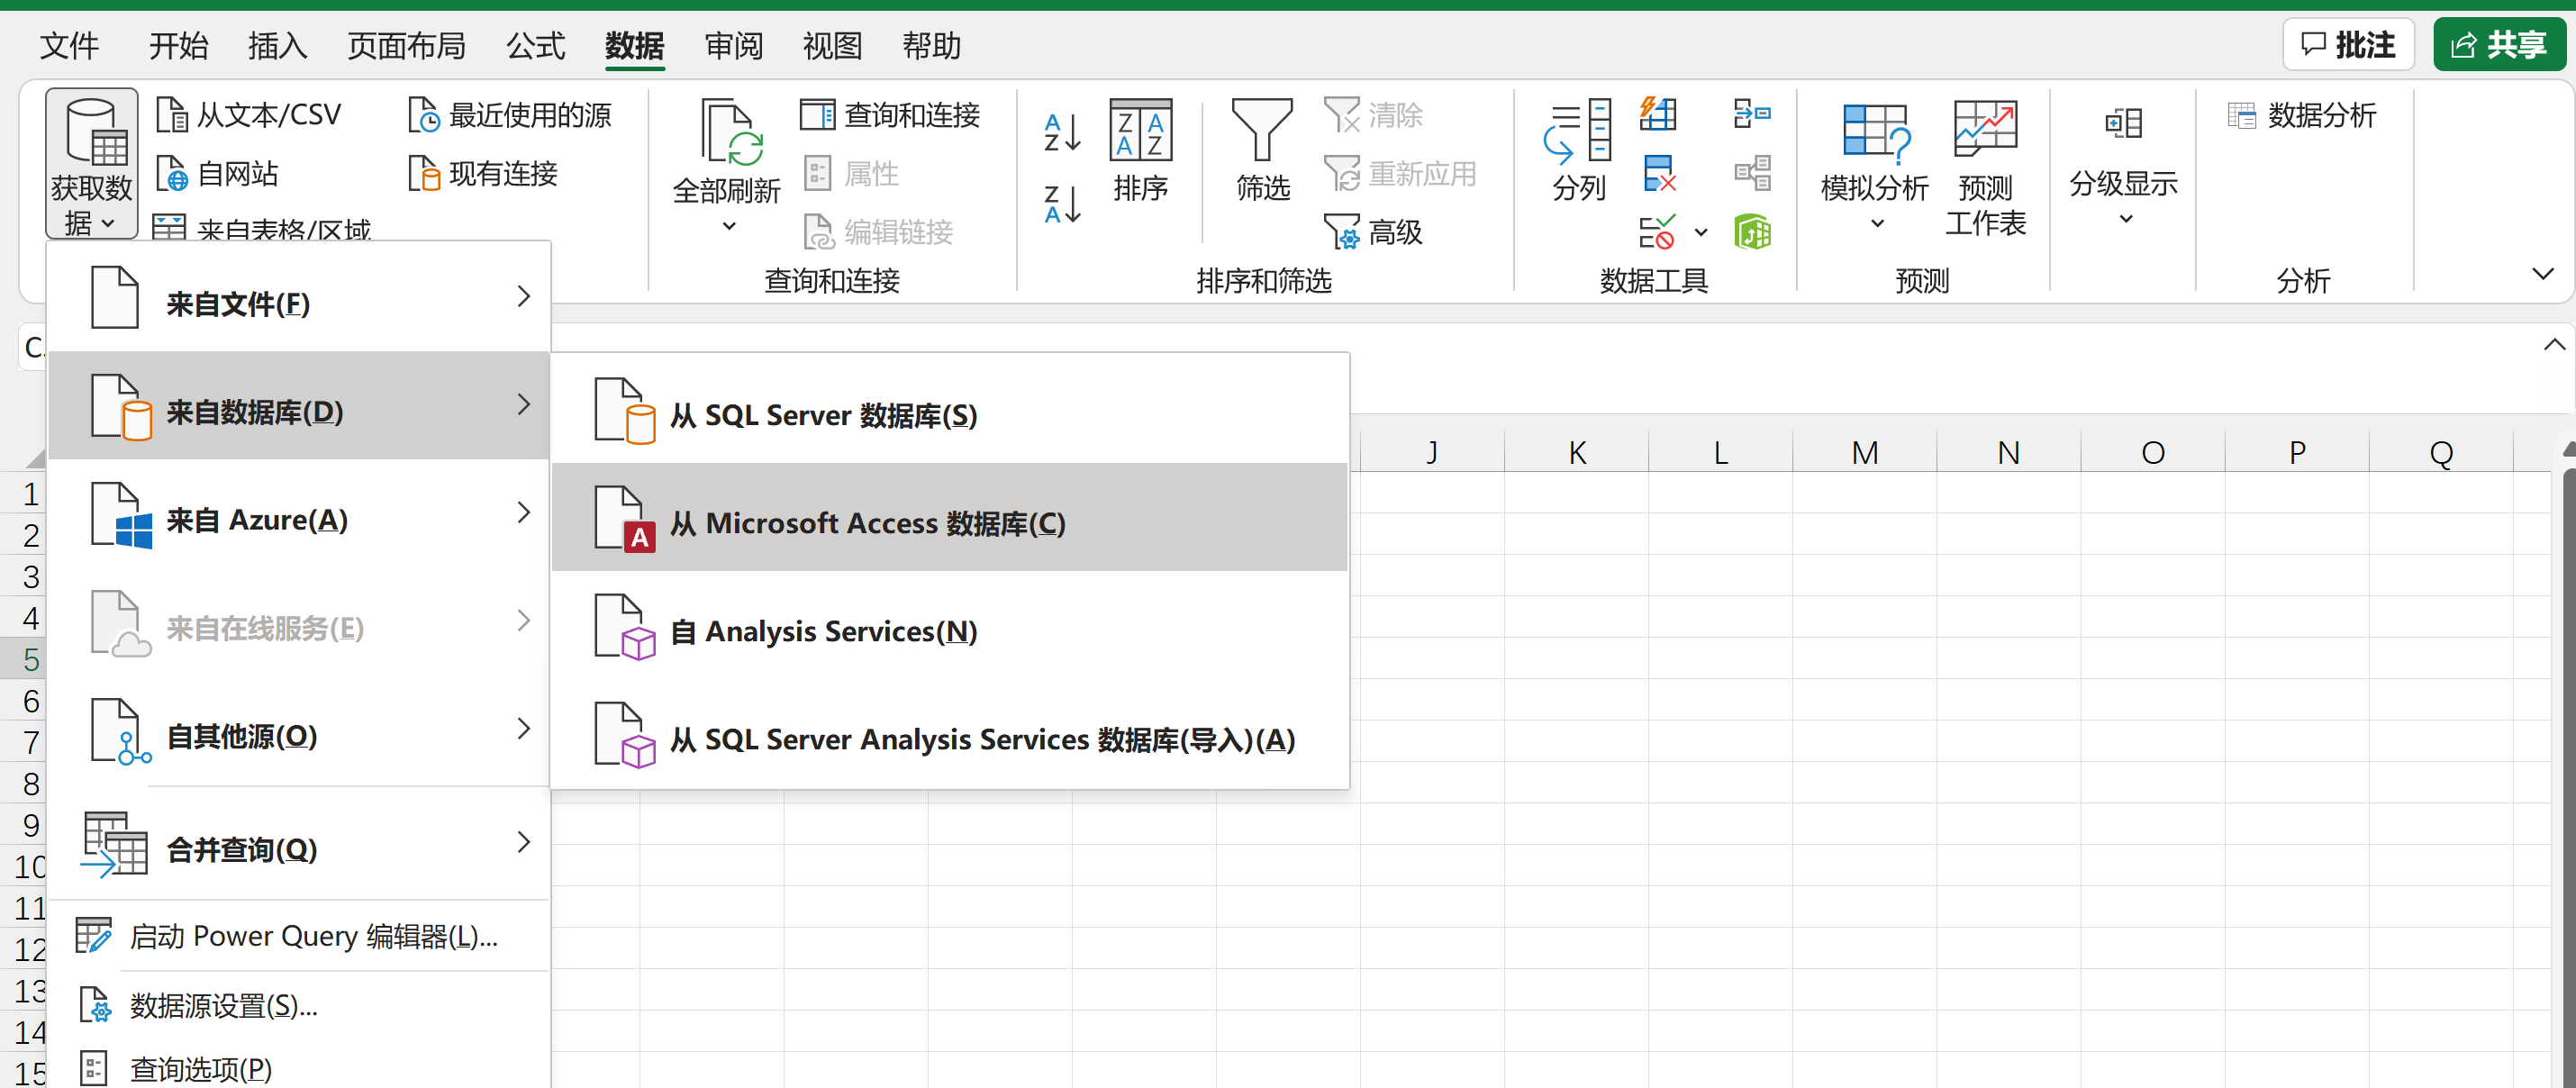
Task: Sort ascending A to Z icon
Action: 1061,132
